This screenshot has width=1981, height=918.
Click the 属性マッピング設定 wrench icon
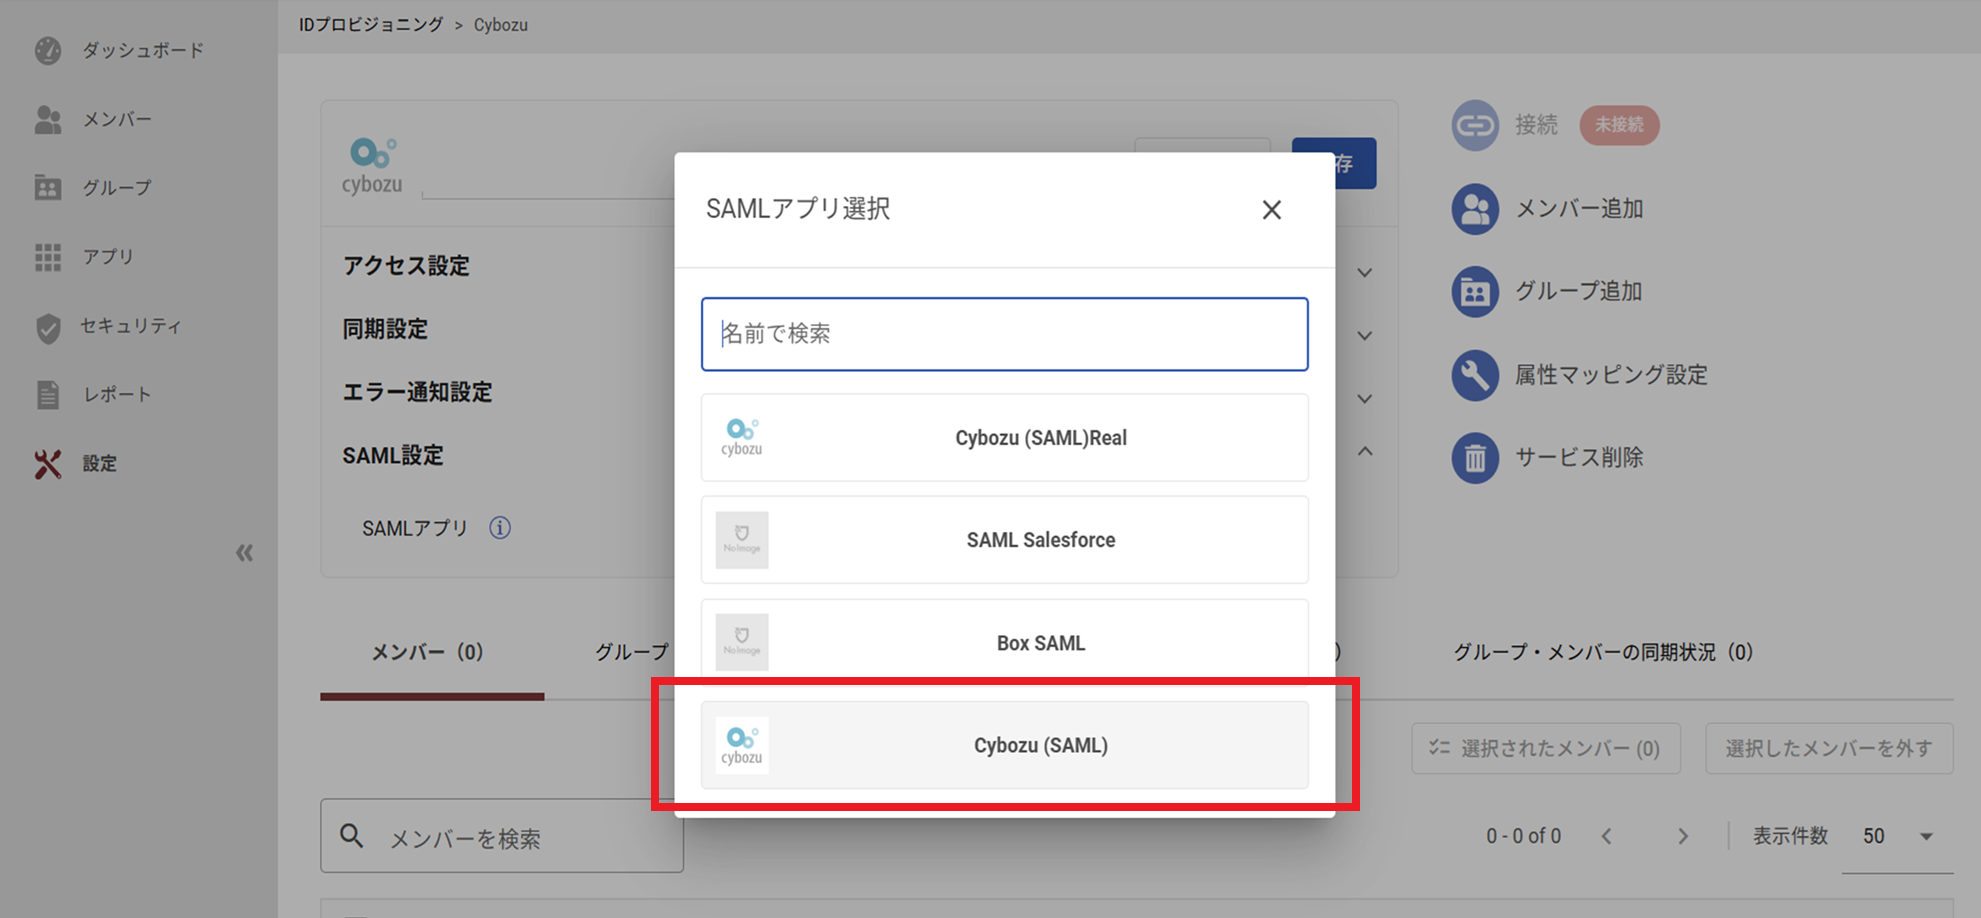pyautogui.click(x=1475, y=375)
